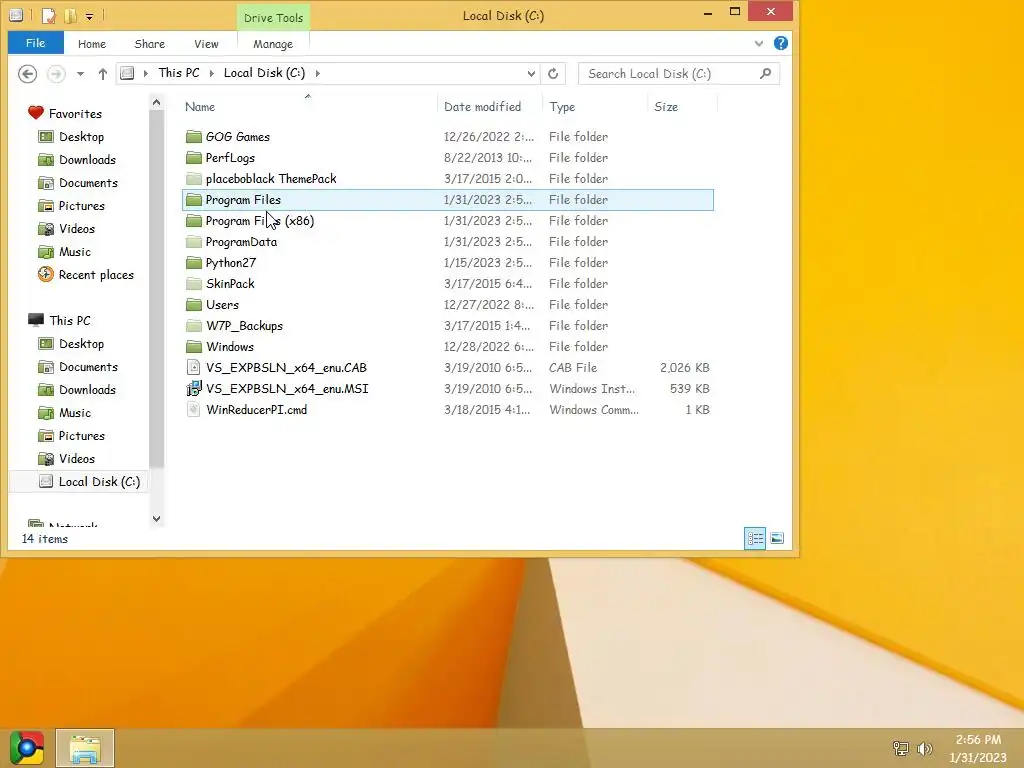Switch to large icons view layout
The width and height of the screenshot is (1024, 768).
click(x=776, y=538)
